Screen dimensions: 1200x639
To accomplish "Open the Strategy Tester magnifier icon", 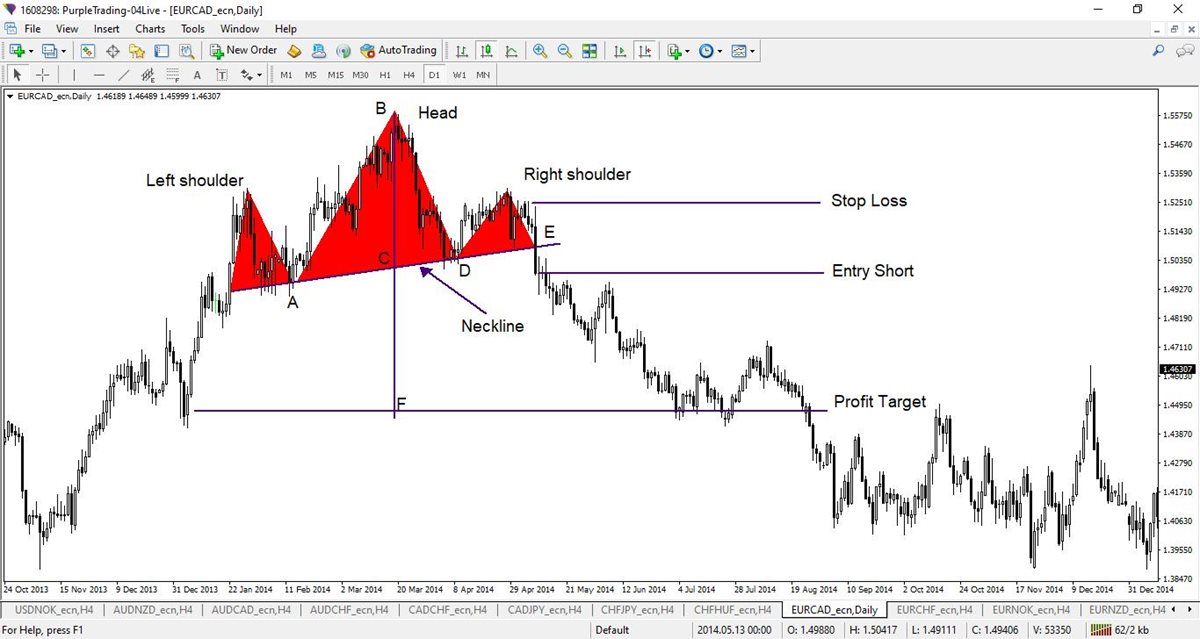I will [185, 50].
